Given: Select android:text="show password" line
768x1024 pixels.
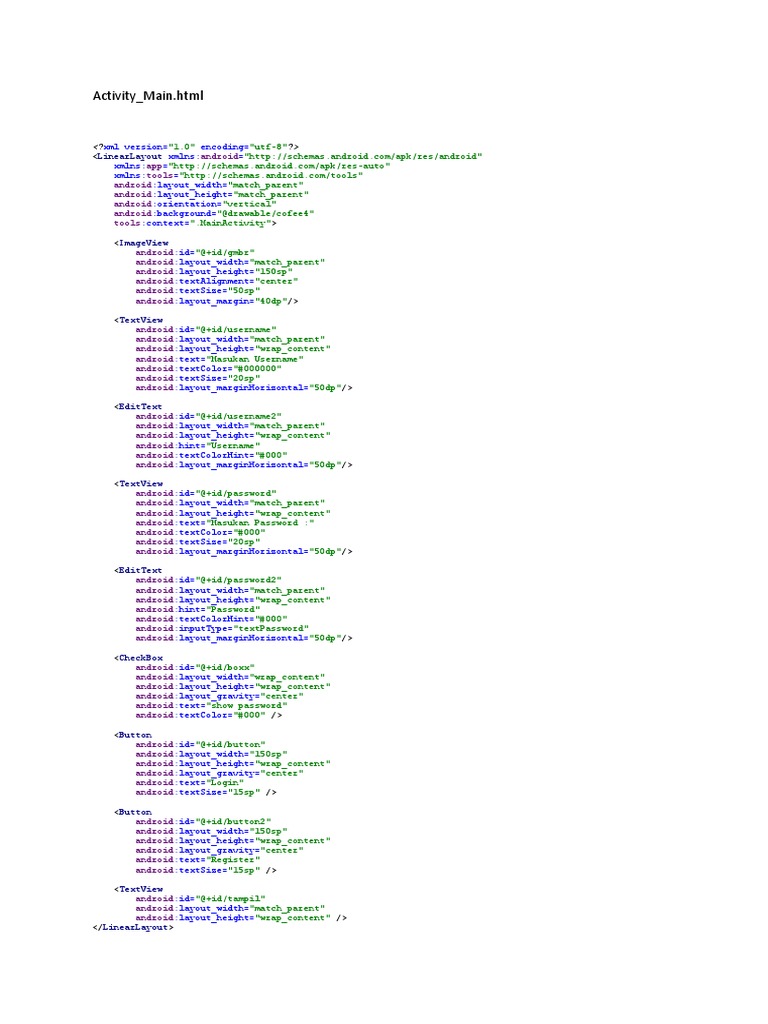Looking at the screenshot, I should [211, 705].
